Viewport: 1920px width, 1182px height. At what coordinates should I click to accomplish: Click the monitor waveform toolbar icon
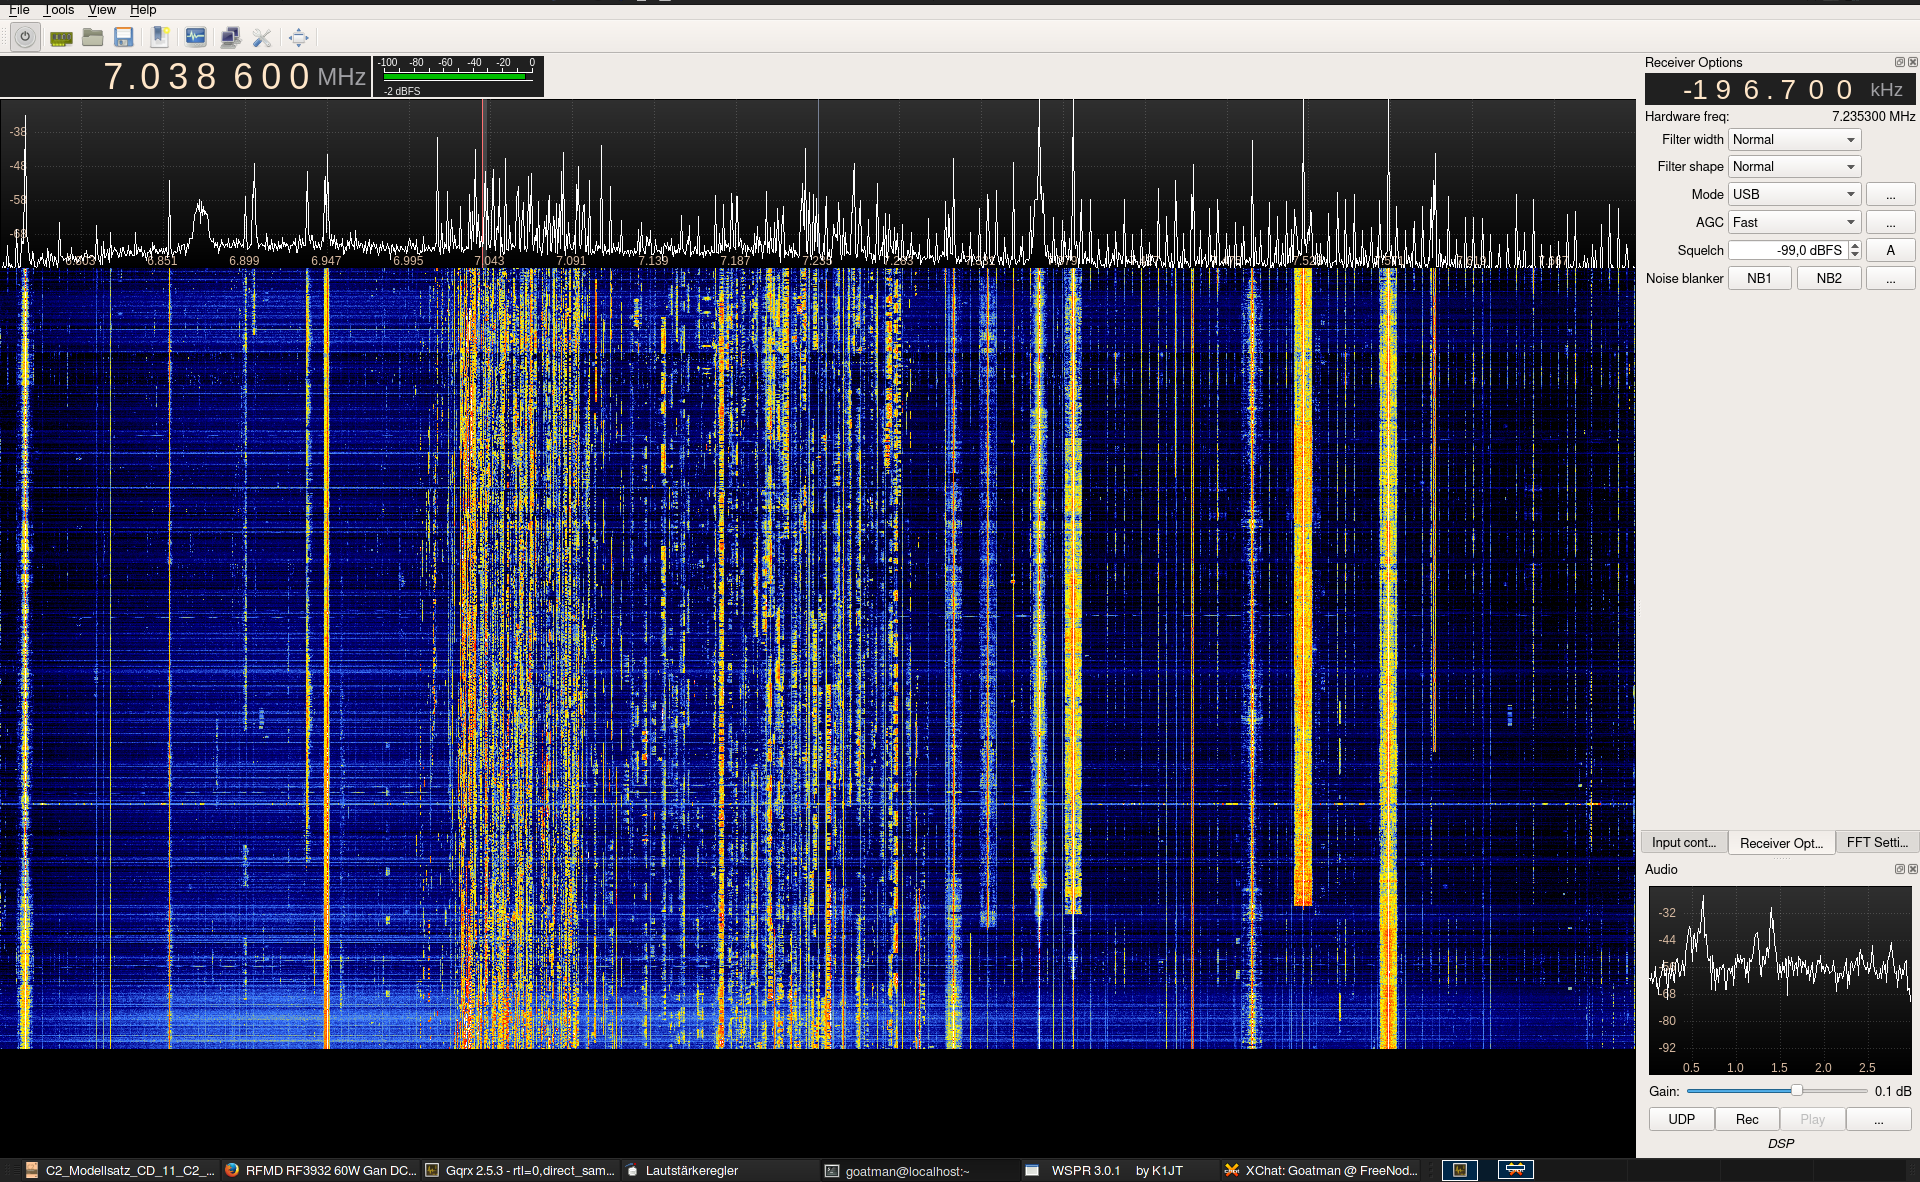196,38
